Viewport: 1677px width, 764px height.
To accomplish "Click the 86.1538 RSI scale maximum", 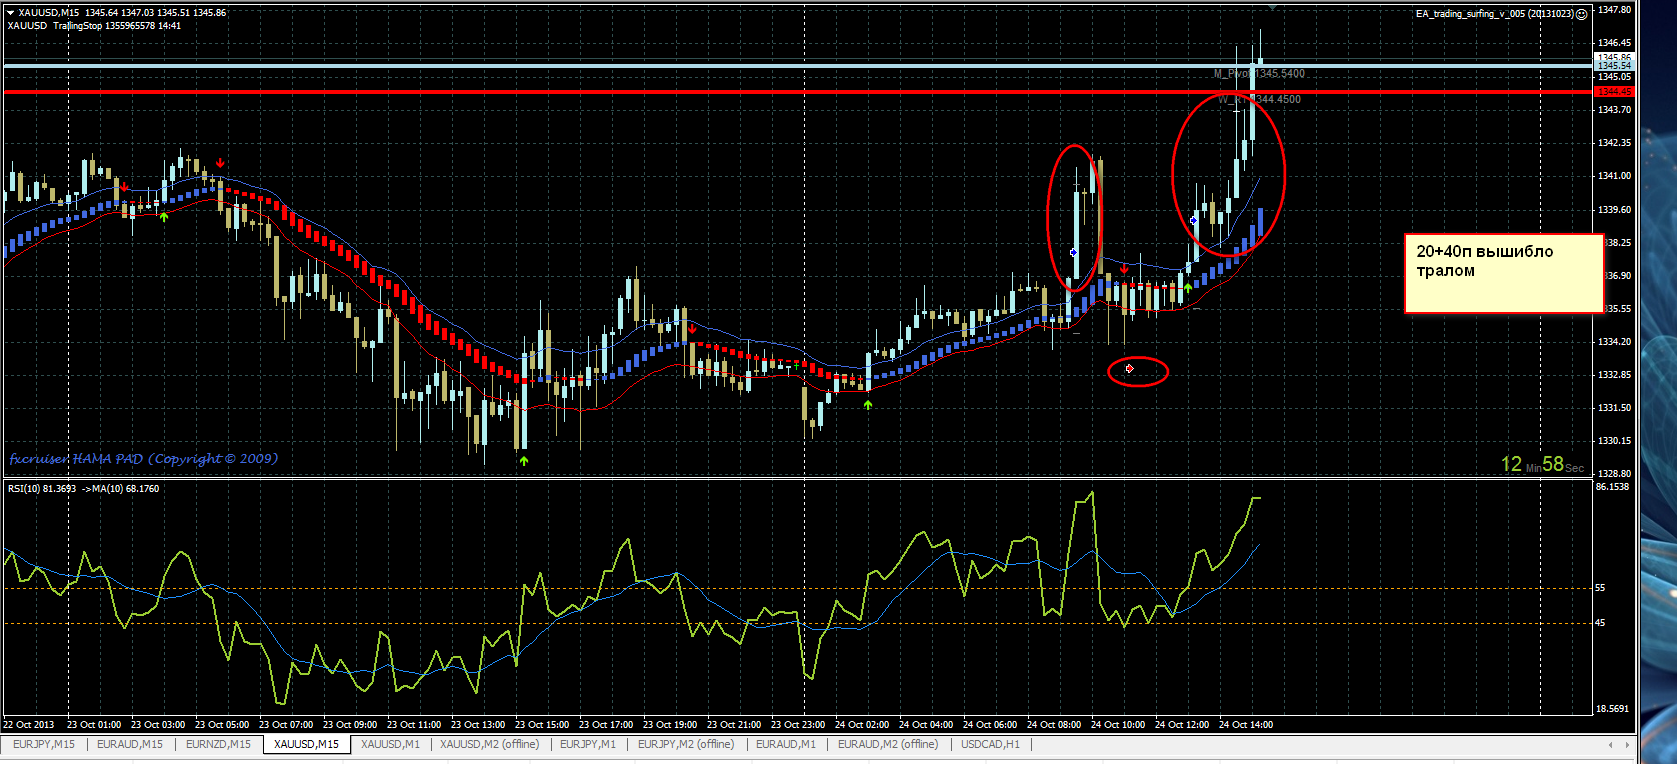I will coord(1612,487).
